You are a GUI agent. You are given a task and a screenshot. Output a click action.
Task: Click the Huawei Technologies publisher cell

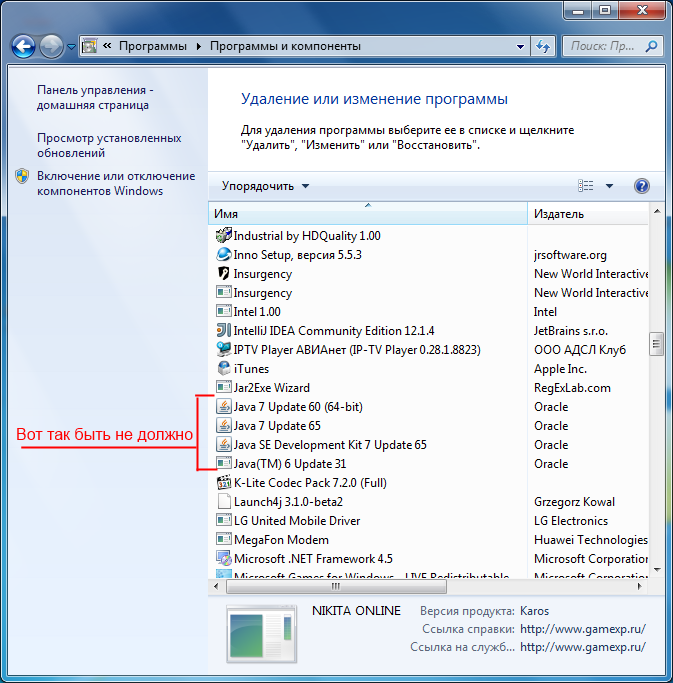pyautogui.click(x=591, y=540)
